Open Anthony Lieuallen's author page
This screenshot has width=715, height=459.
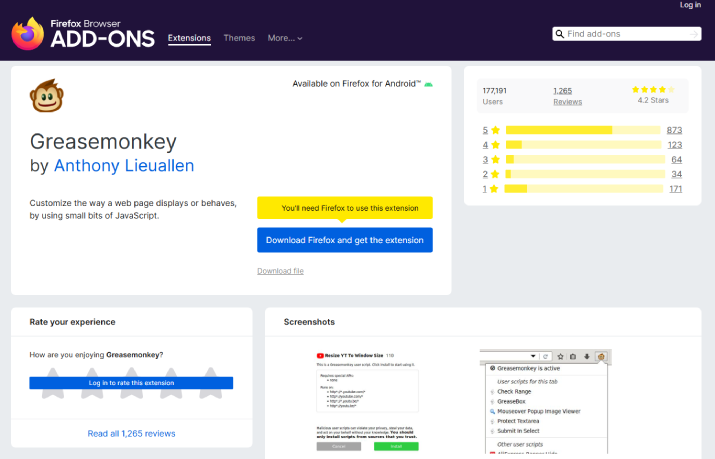(x=124, y=165)
